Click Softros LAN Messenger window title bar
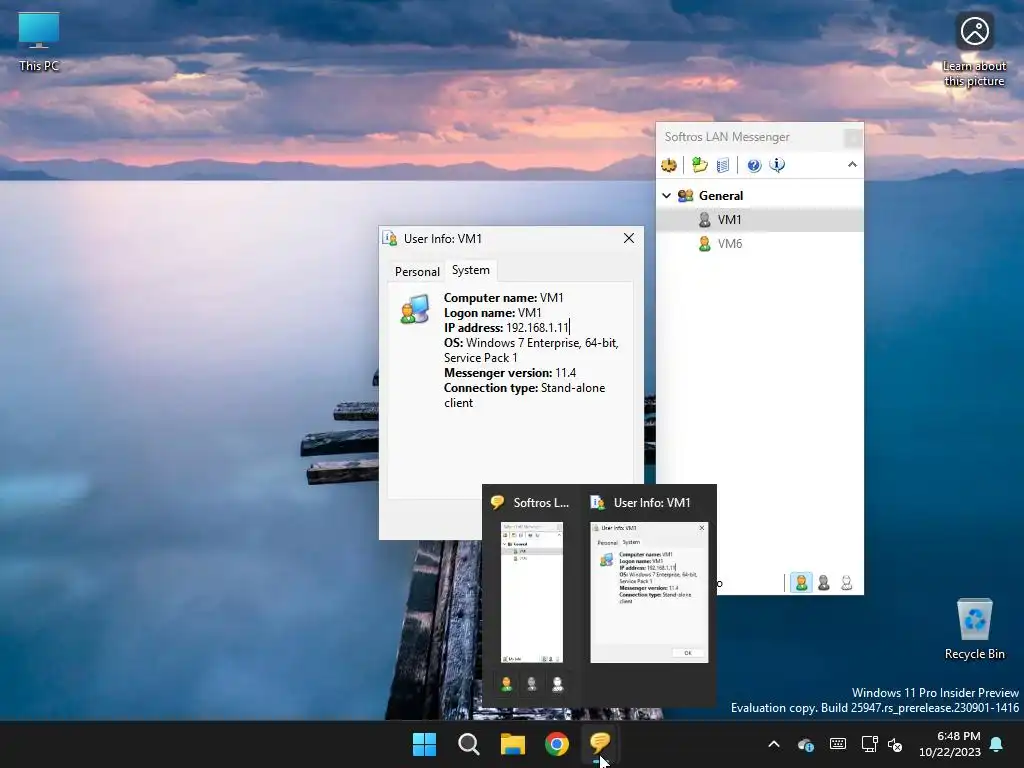This screenshot has height=768, width=1024. (x=751, y=136)
